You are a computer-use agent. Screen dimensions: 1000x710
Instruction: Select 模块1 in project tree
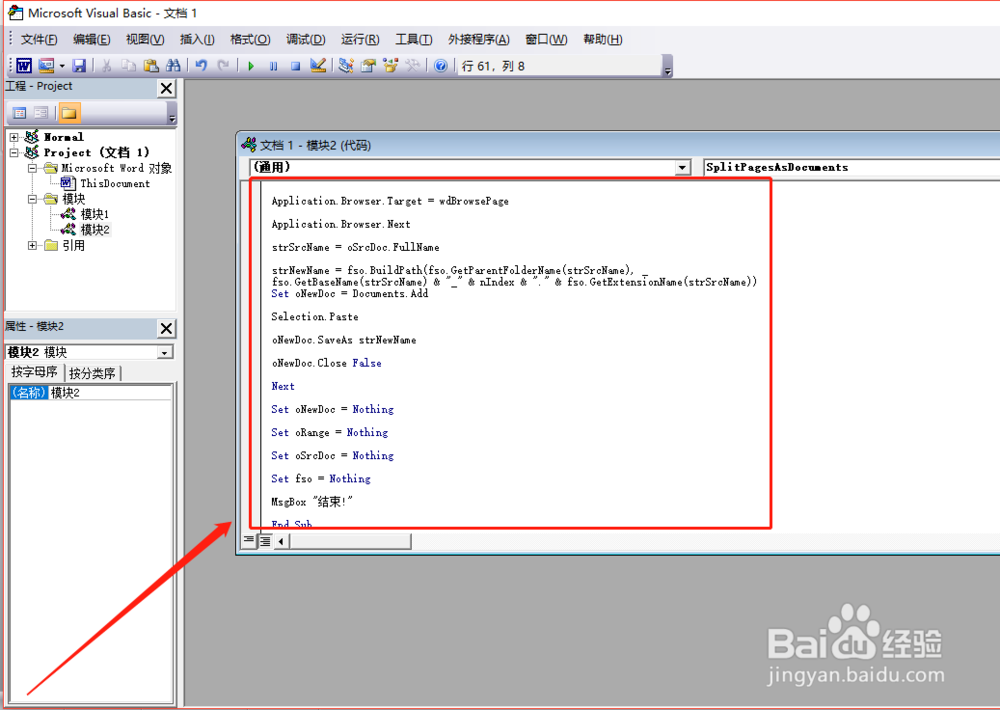[95, 214]
